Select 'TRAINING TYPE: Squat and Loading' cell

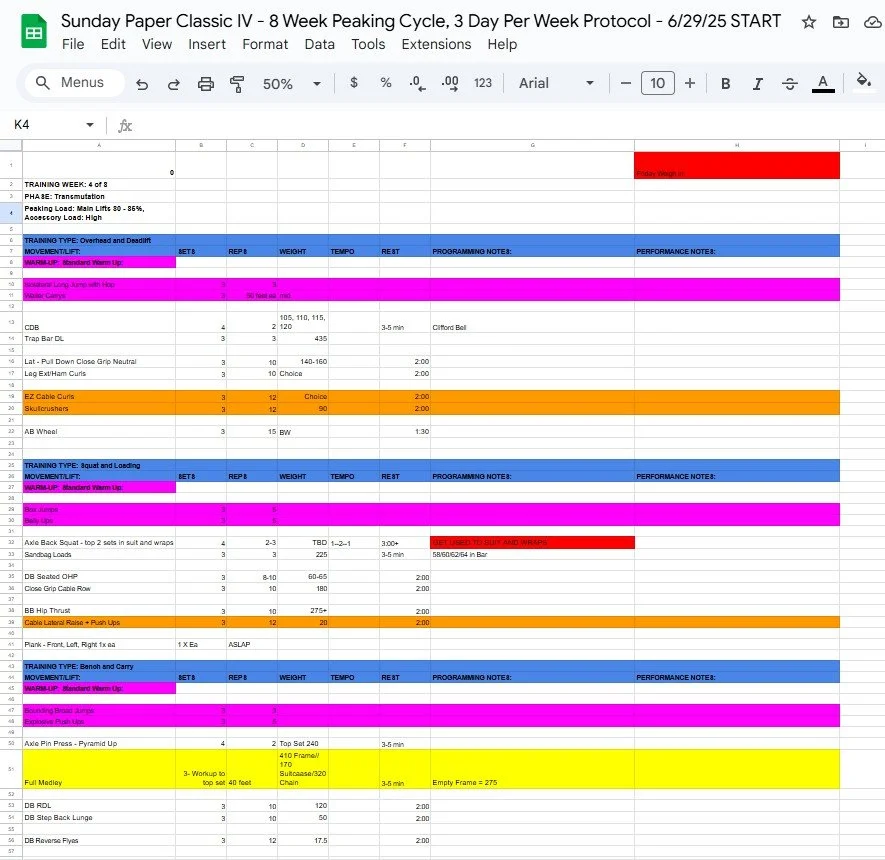(x=99, y=466)
